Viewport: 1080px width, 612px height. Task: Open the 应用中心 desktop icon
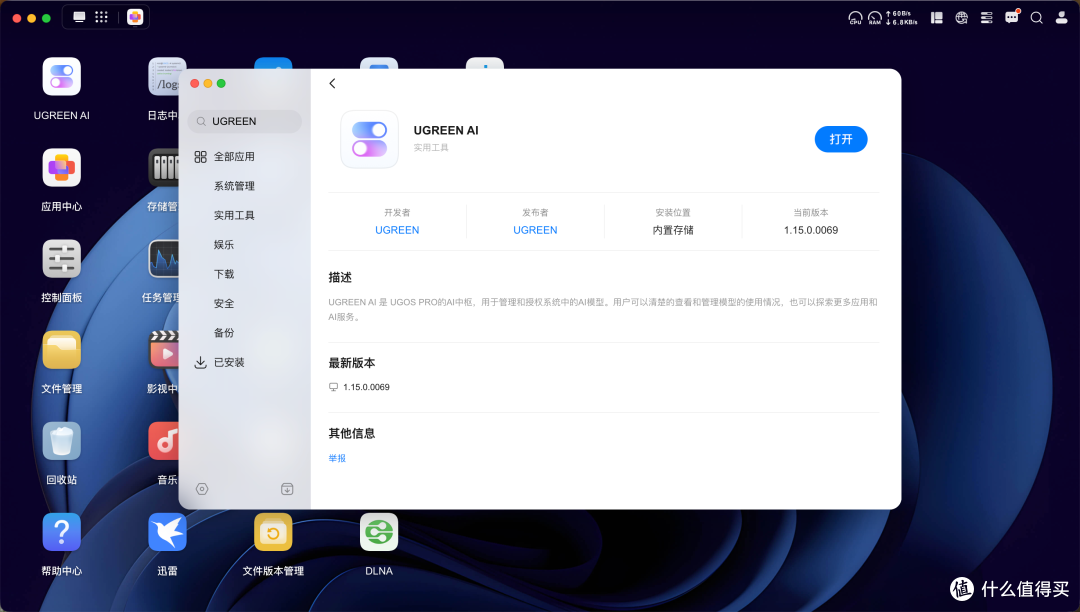(x=61, y=168)
